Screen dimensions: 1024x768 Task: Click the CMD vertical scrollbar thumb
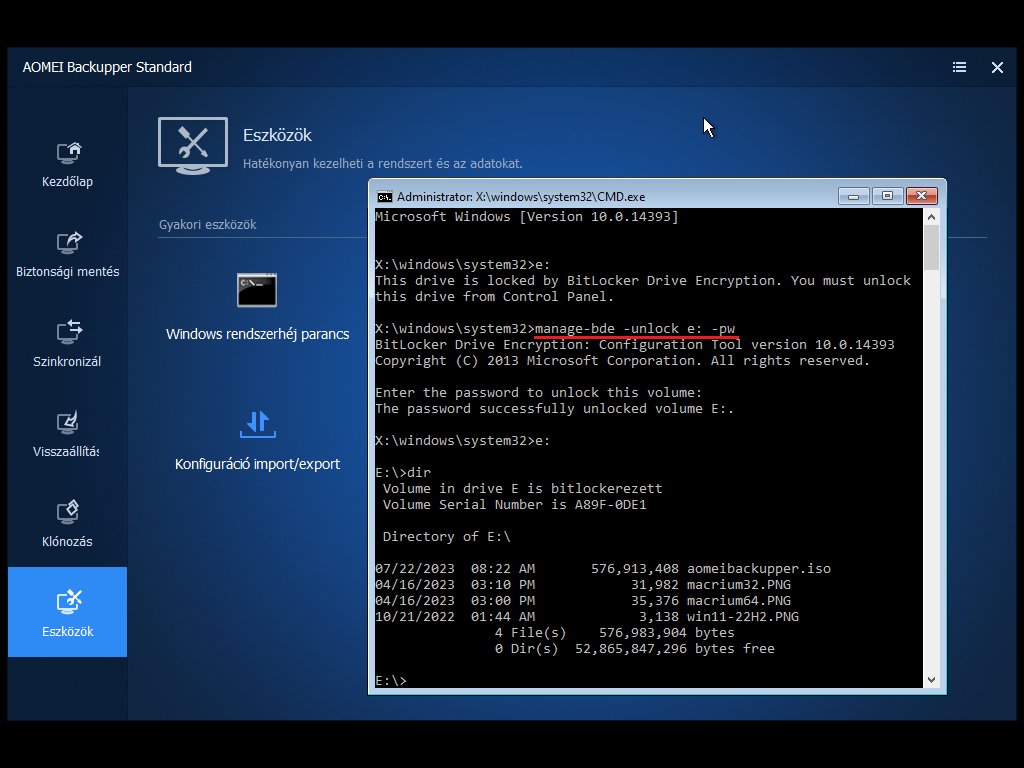click(x=931, y=248)
